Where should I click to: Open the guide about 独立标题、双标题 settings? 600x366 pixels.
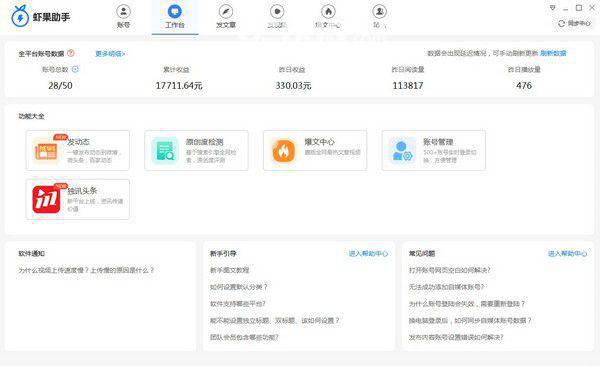(274, 320)
